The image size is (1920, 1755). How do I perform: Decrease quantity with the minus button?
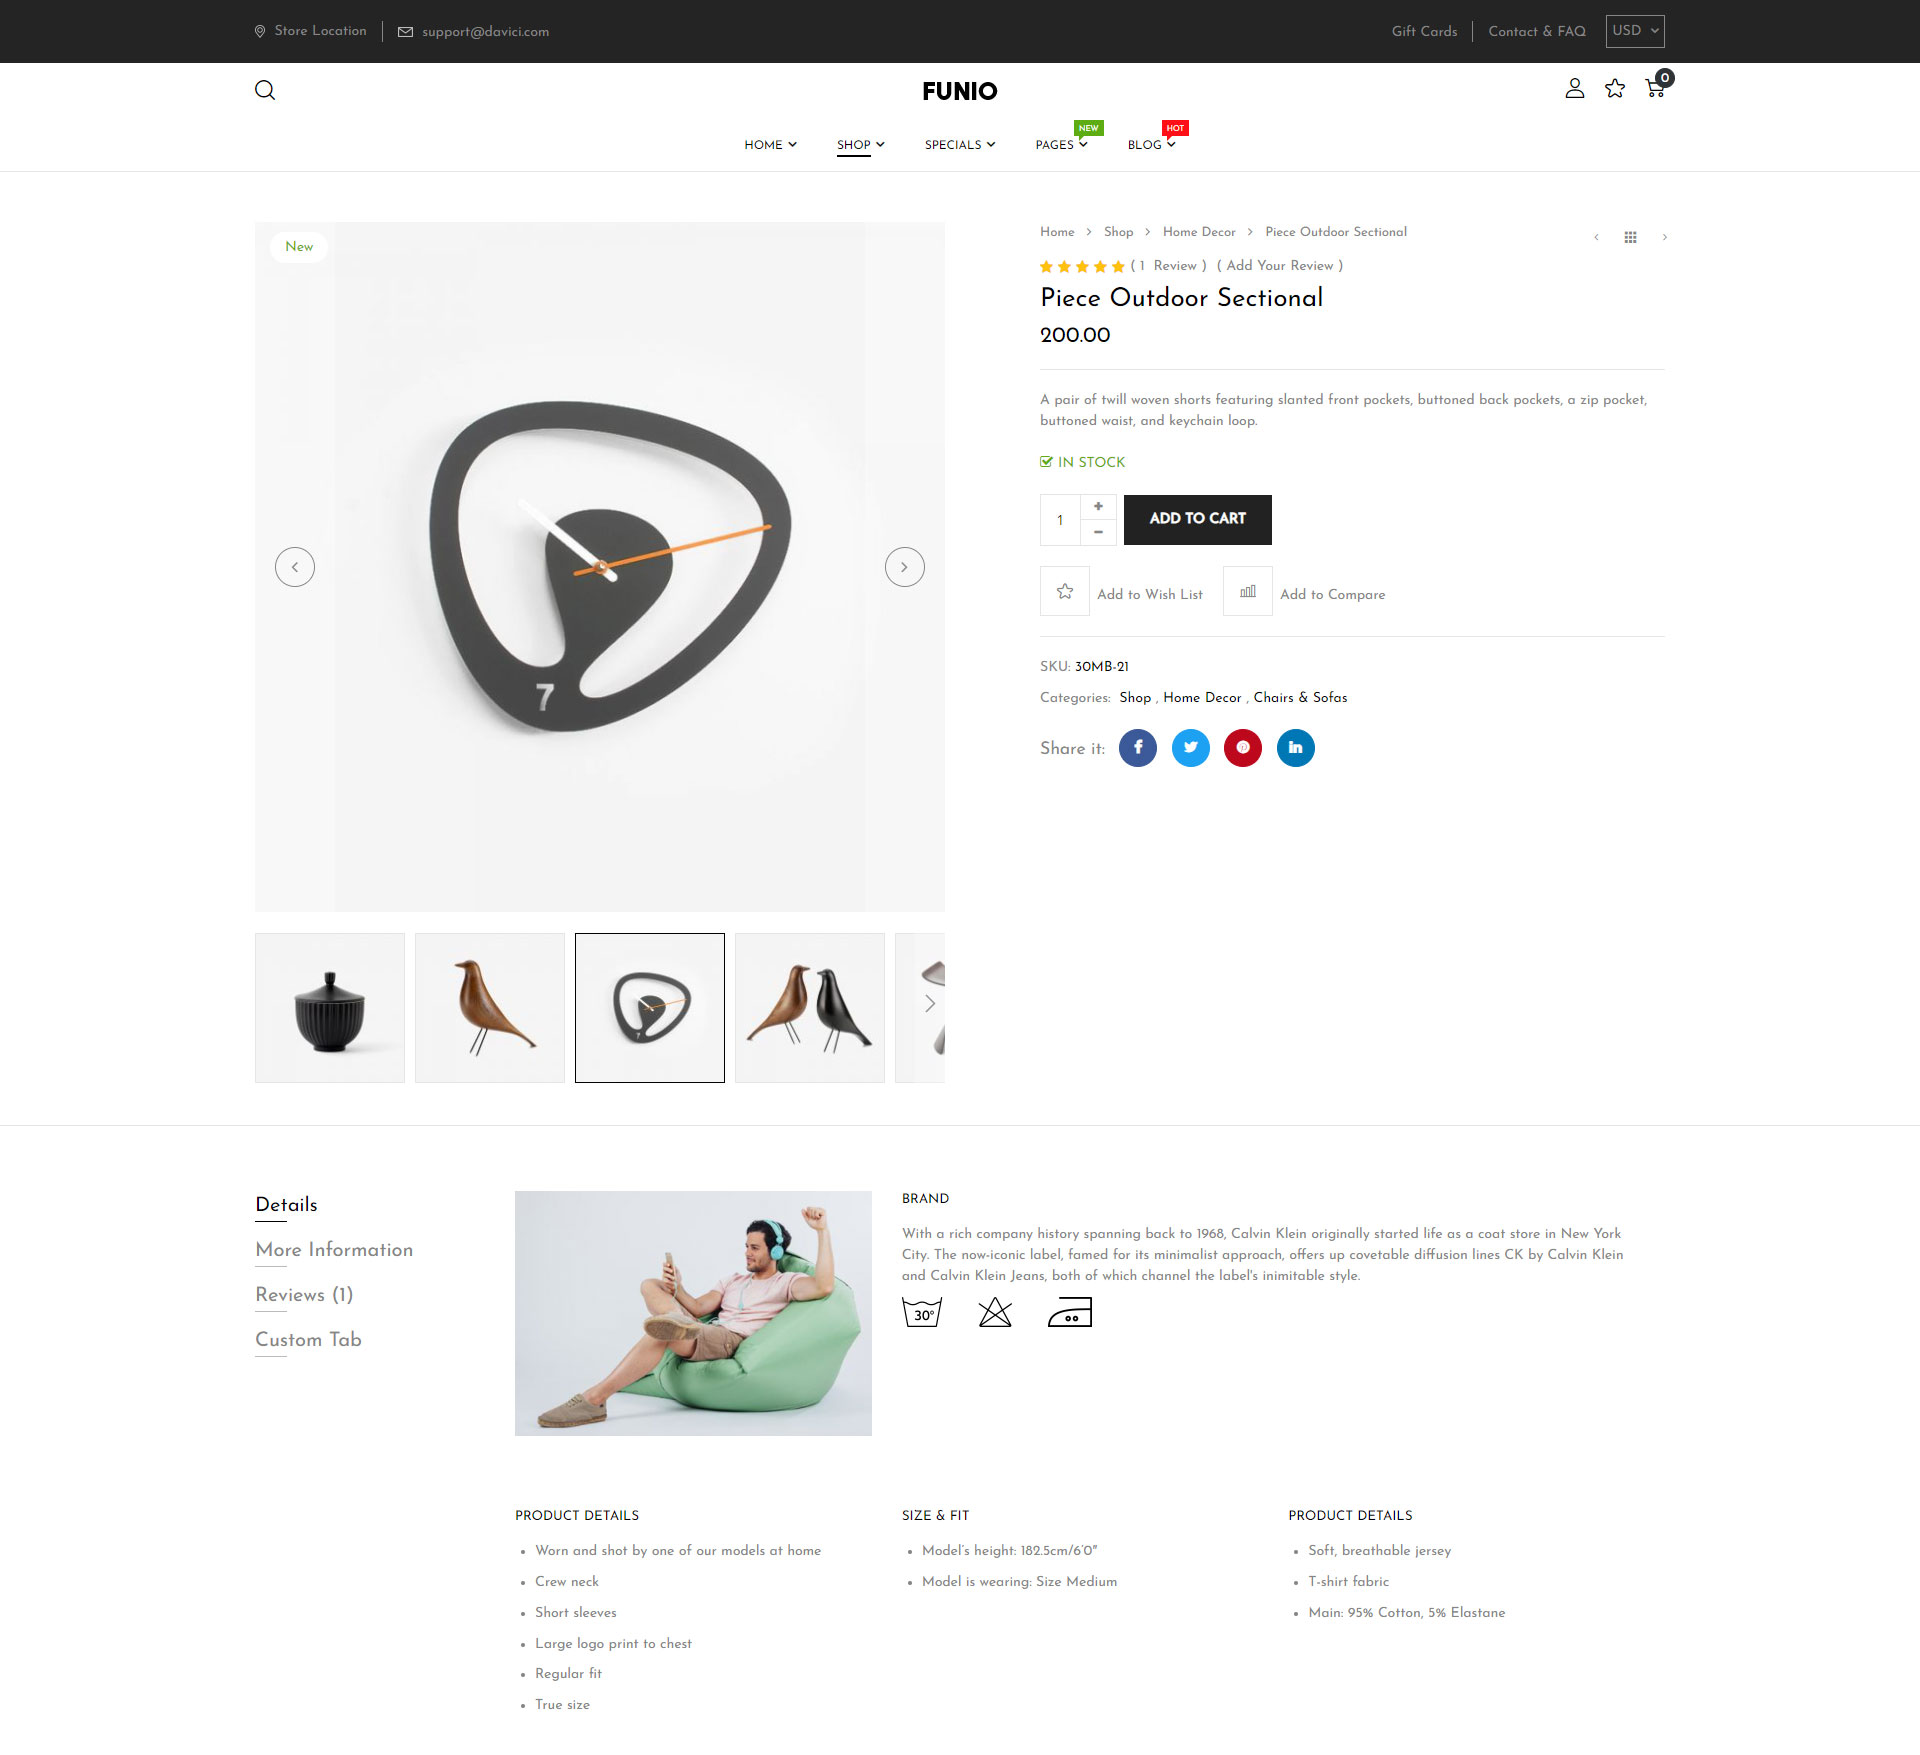pyautogui.click(x=1098, y=532)
